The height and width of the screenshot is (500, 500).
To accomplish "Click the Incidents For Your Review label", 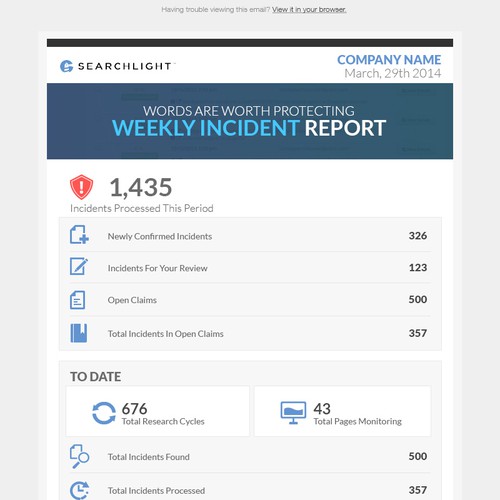I will pyautogui.click(x=157, y=268).
